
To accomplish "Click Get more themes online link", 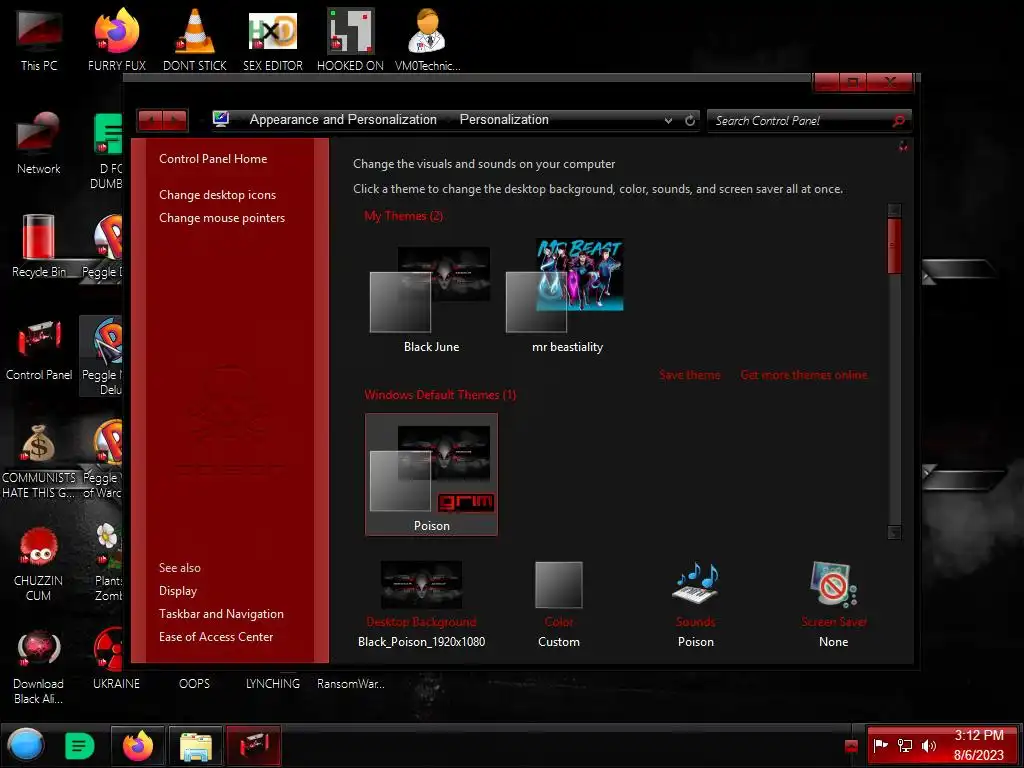I will [804, 375].
